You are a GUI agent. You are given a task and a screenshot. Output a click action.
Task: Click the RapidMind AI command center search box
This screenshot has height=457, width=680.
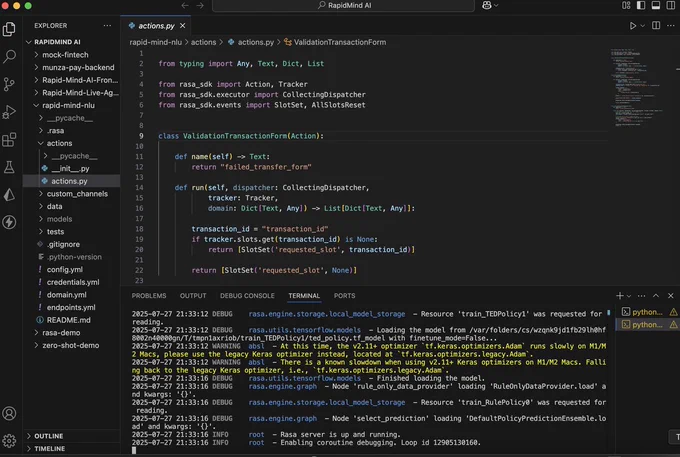(343, 5)
